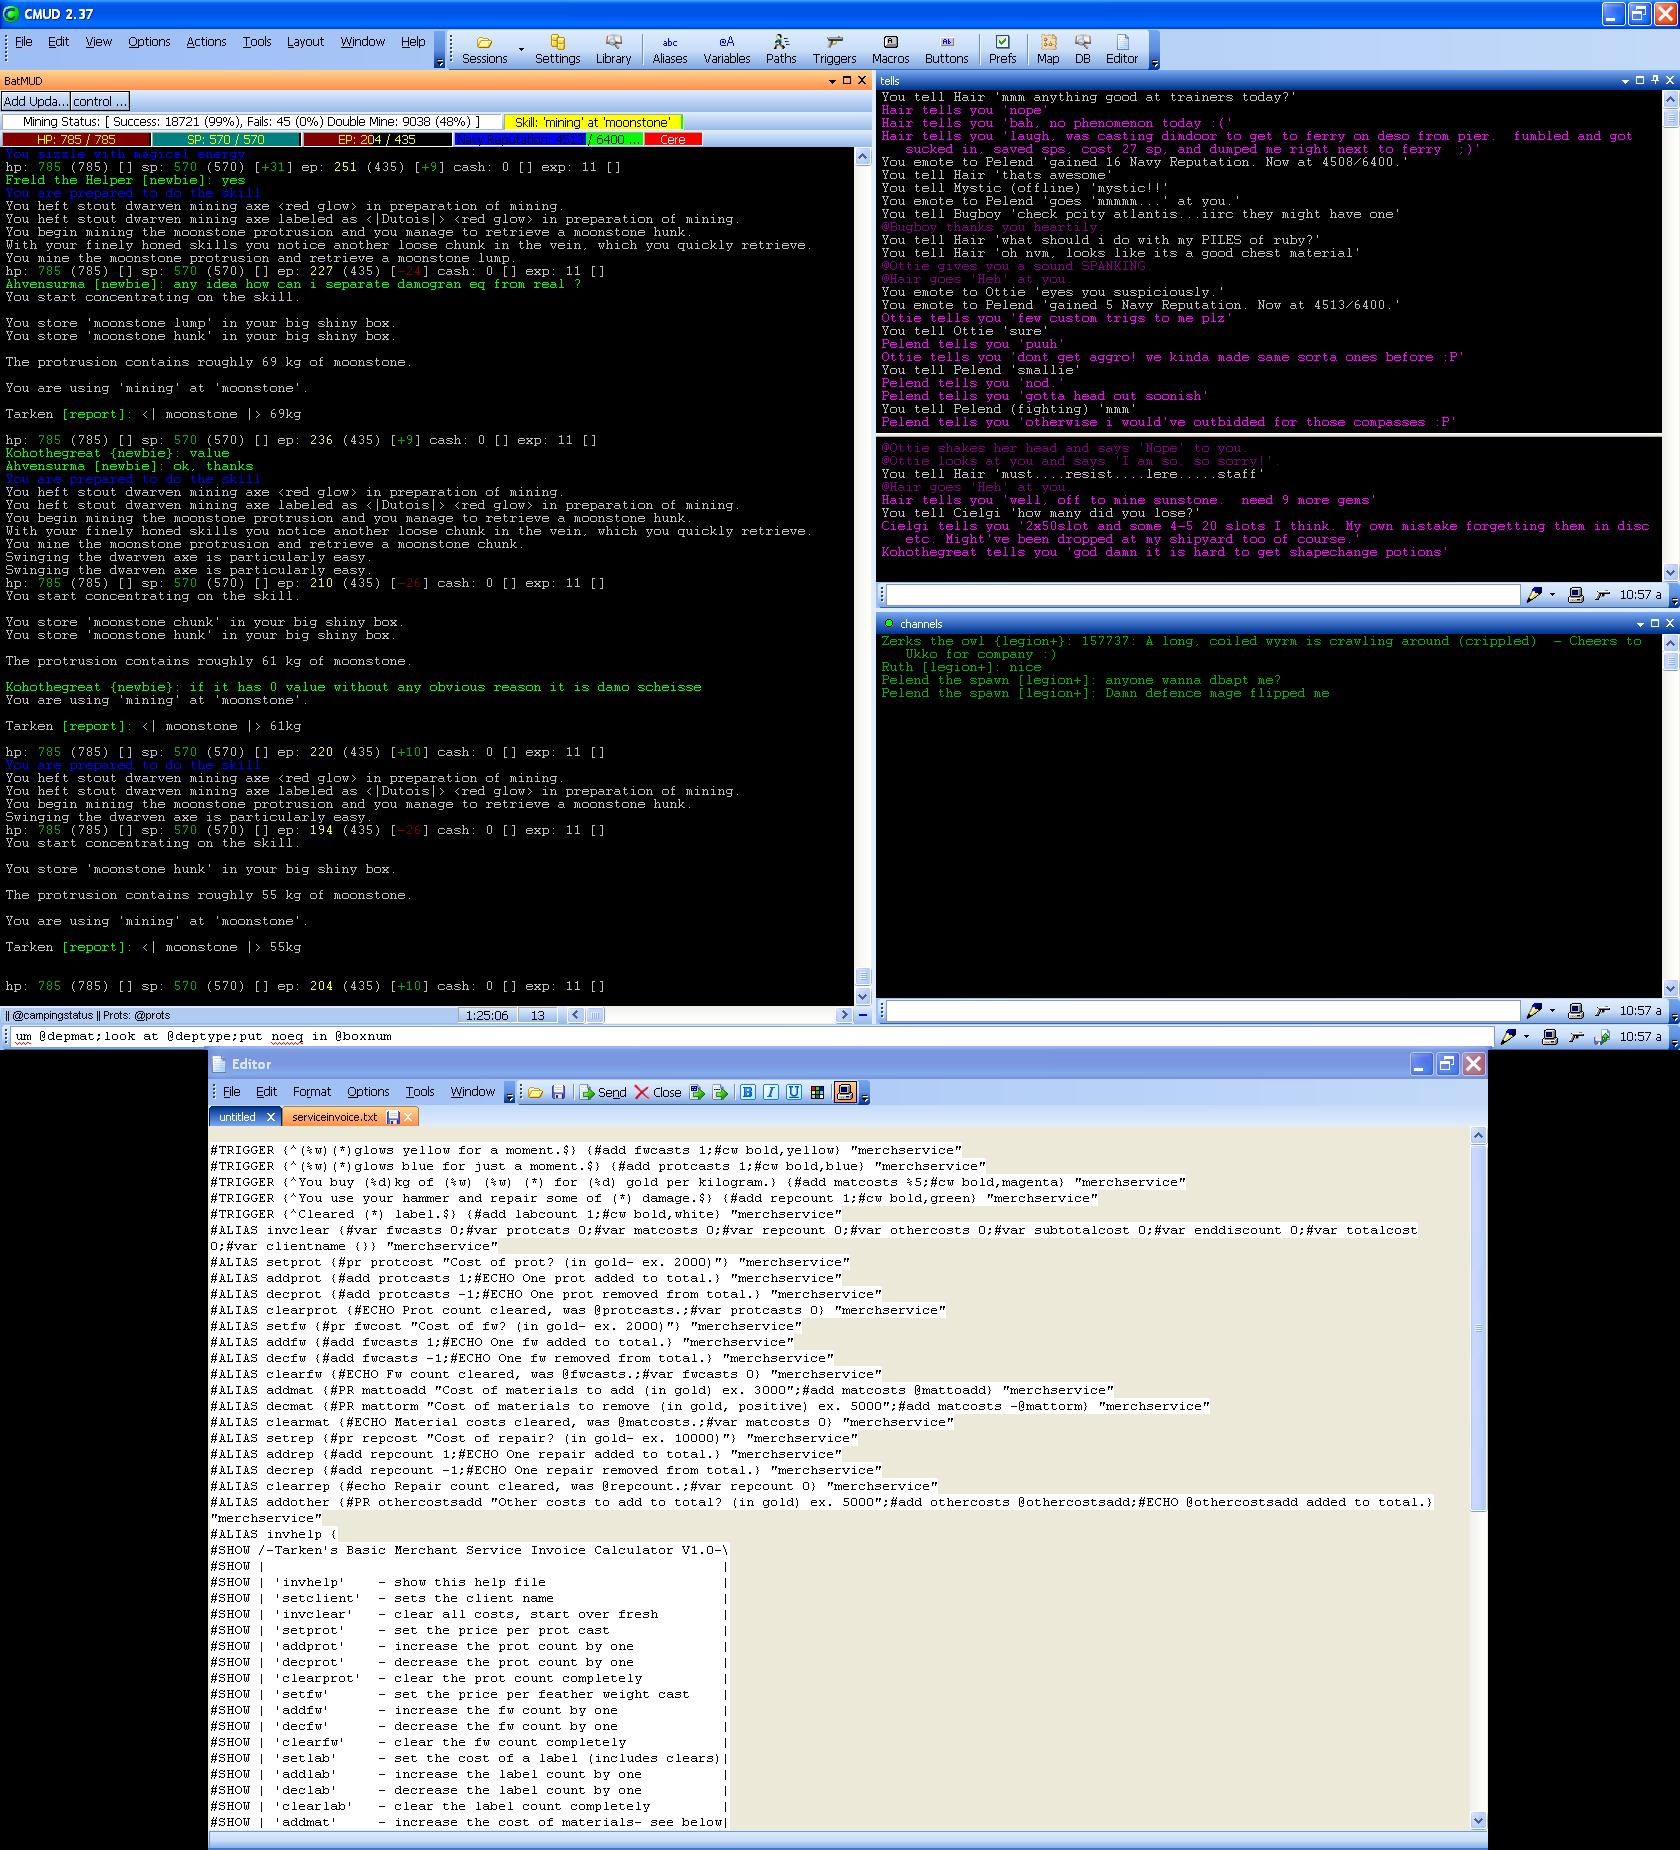The width and height of the screenshot is (1680, 1850).
Task: Toggle the computer screen icon in Editor toolbar
Action: [x=845, y=1092]
